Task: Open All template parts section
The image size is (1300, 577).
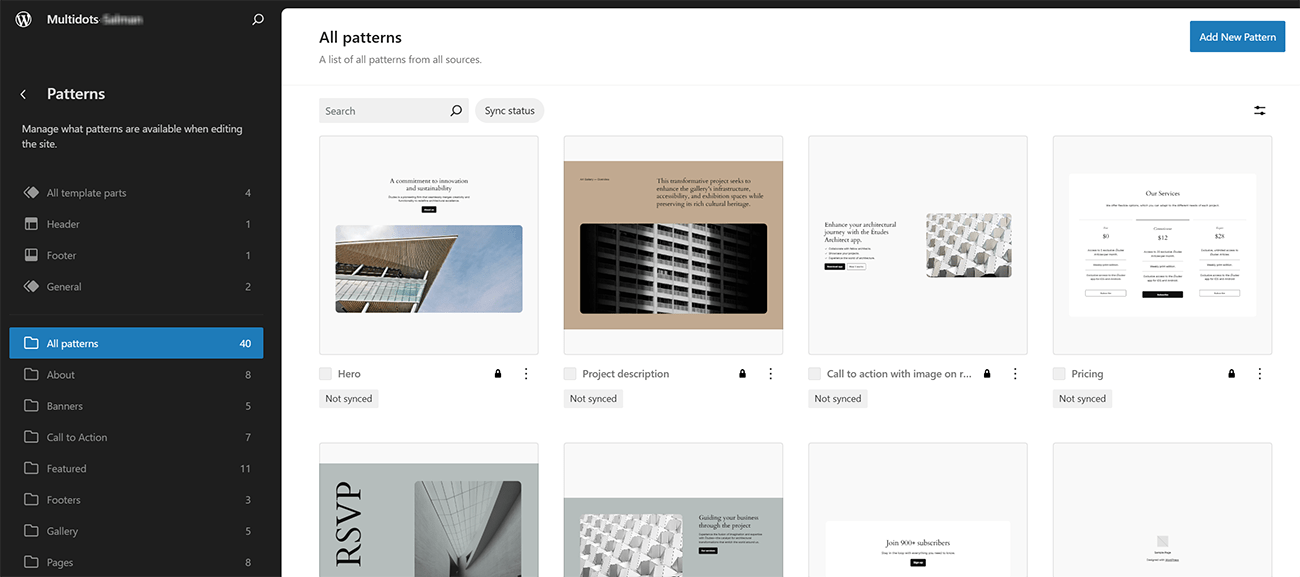Action: (x=86, y=193)
